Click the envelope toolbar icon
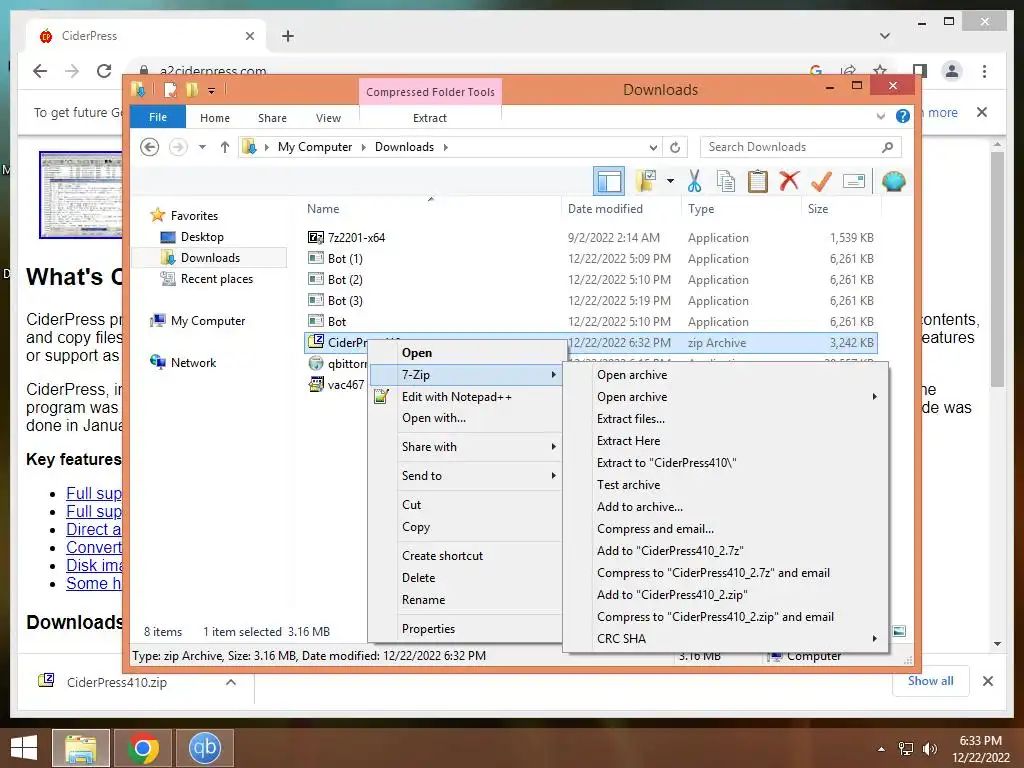The height and width of the screenshot is (768, 1024). [x=854, y=181]
